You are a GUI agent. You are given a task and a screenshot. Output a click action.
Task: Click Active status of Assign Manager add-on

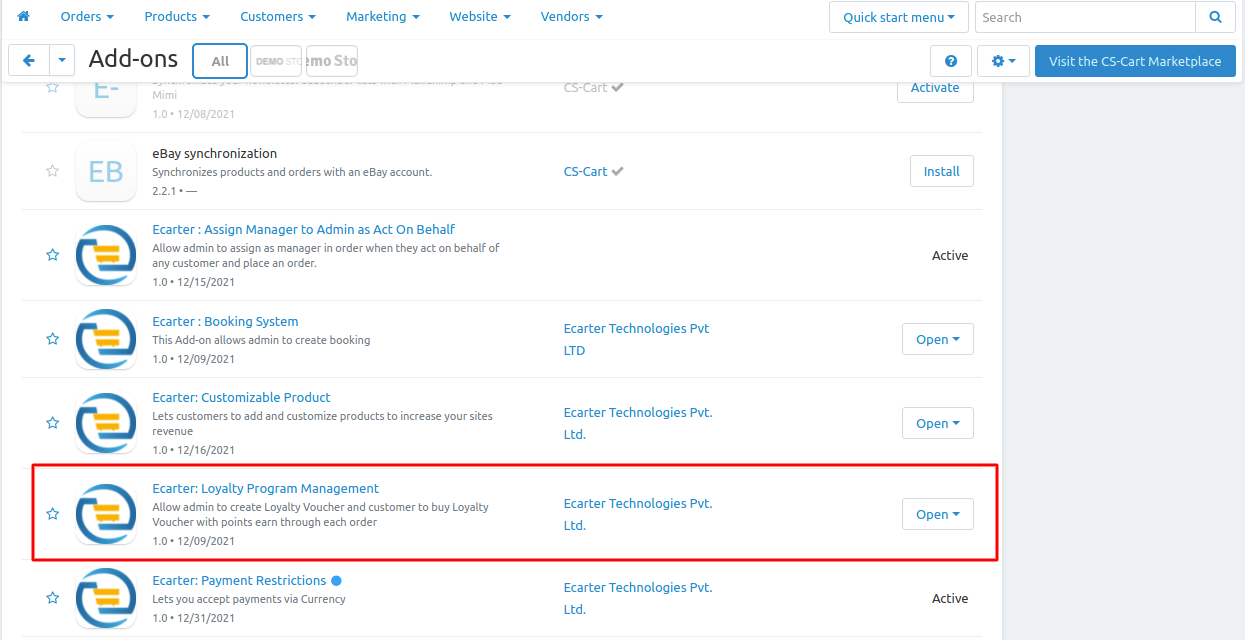click(x=950, y=255)
